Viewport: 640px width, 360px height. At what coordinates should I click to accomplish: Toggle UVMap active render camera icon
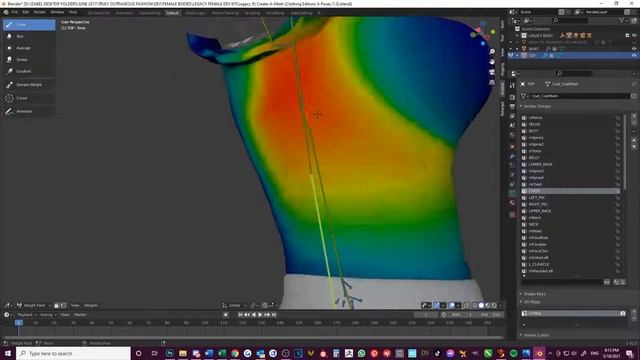(623, 313)
